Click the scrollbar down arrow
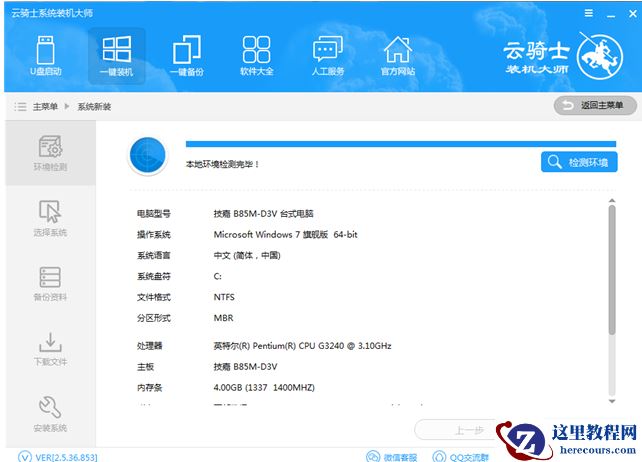The width and height of the screenshot is (642, 462). pyautogui.click(x=612, y=401)
